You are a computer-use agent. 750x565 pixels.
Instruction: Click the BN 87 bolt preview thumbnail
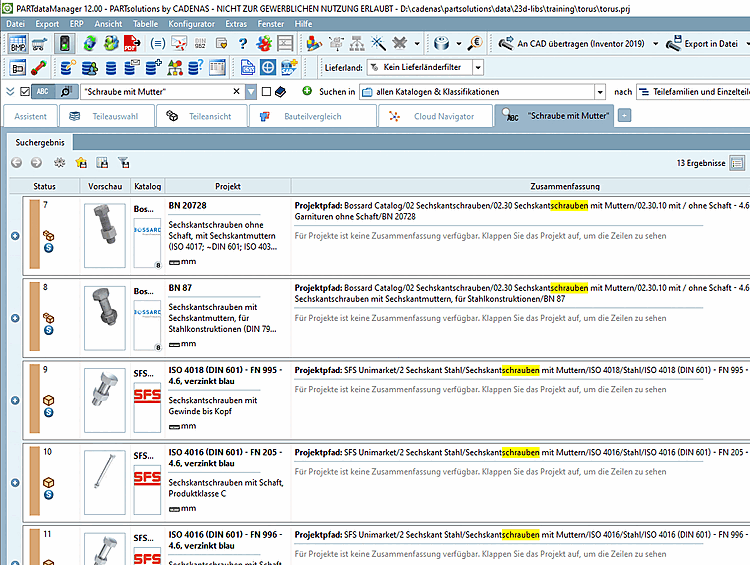pyautogui.click(x=105, y=310)
